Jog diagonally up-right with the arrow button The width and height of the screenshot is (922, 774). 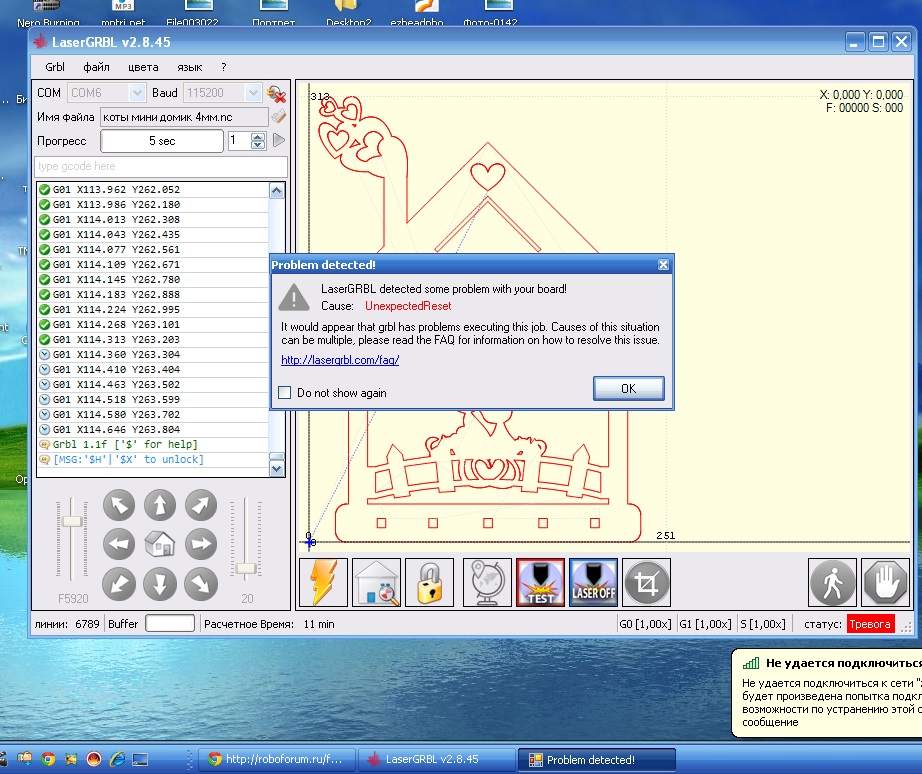pyautogui.click(x=201, y=505)
